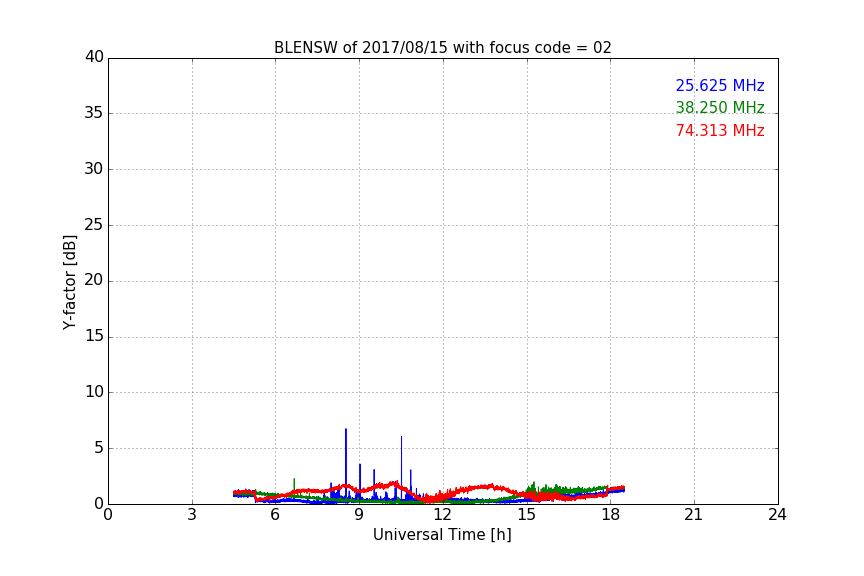This screenshot has height=576, width=864.
Task: Click the 35 tick label on the Y-factor axis
Action: click(94, 113)
